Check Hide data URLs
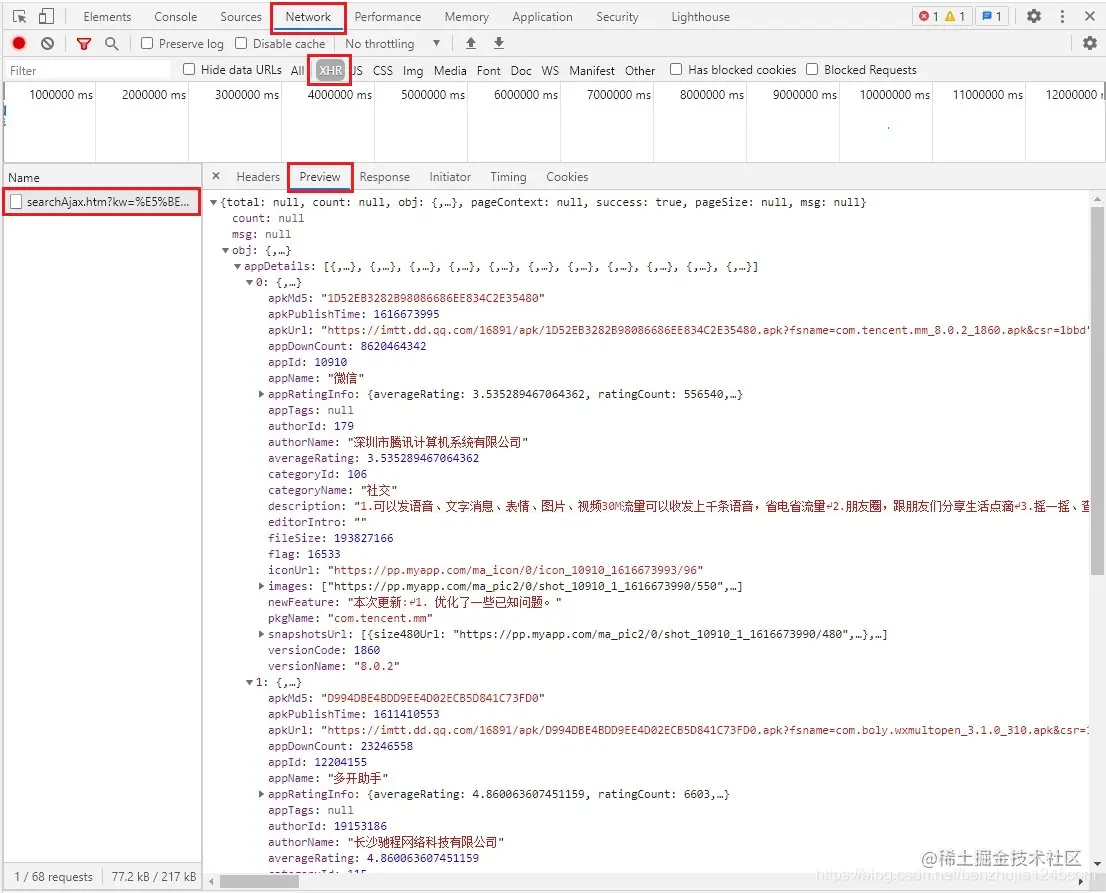 pyautogui.click(x=189, y=69)
